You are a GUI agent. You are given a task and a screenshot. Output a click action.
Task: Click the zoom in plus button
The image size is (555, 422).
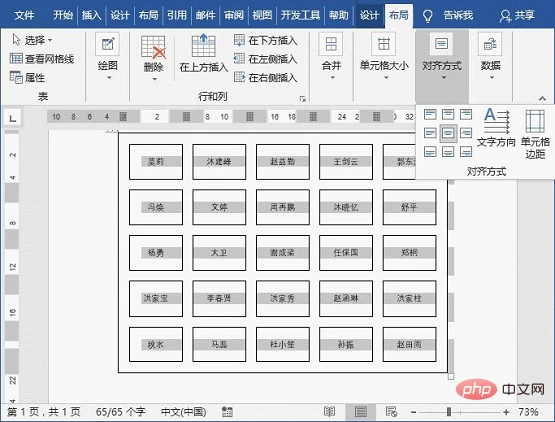[x=506, y=412]
